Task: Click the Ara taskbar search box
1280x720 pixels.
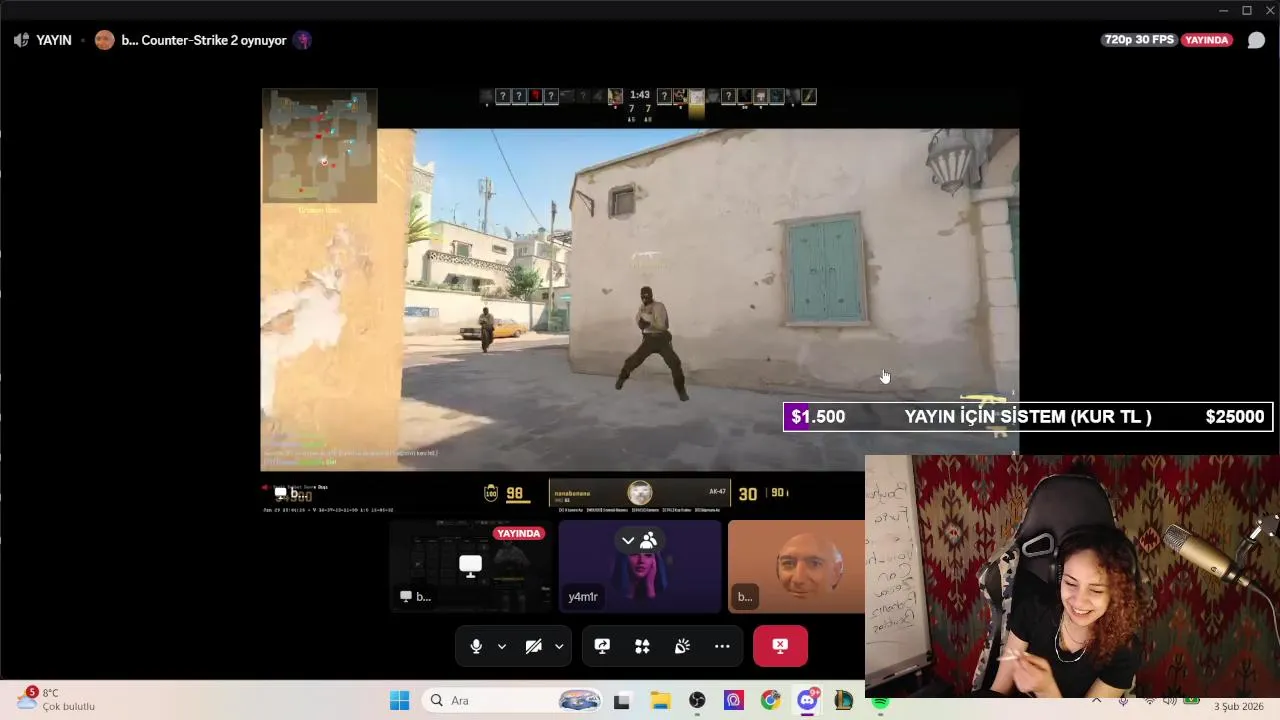Action: tap(513, 700)
